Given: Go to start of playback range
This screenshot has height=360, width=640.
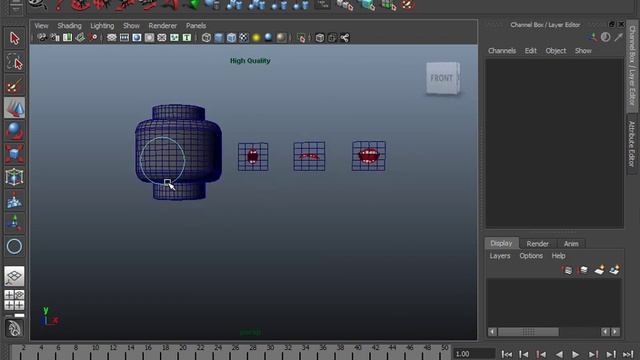Looking at the screenshot, I should pyautogui.click(x=507, y=354).
